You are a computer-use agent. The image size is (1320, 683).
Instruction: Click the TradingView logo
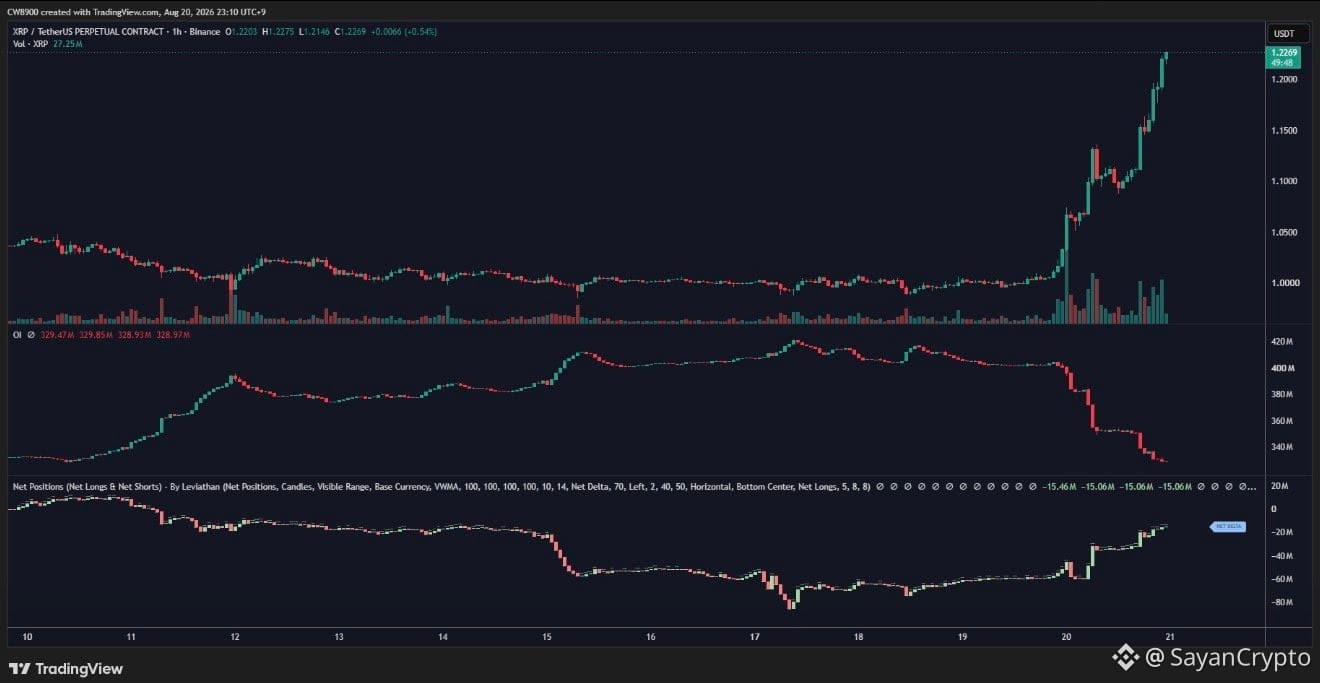tap(67, 668)
